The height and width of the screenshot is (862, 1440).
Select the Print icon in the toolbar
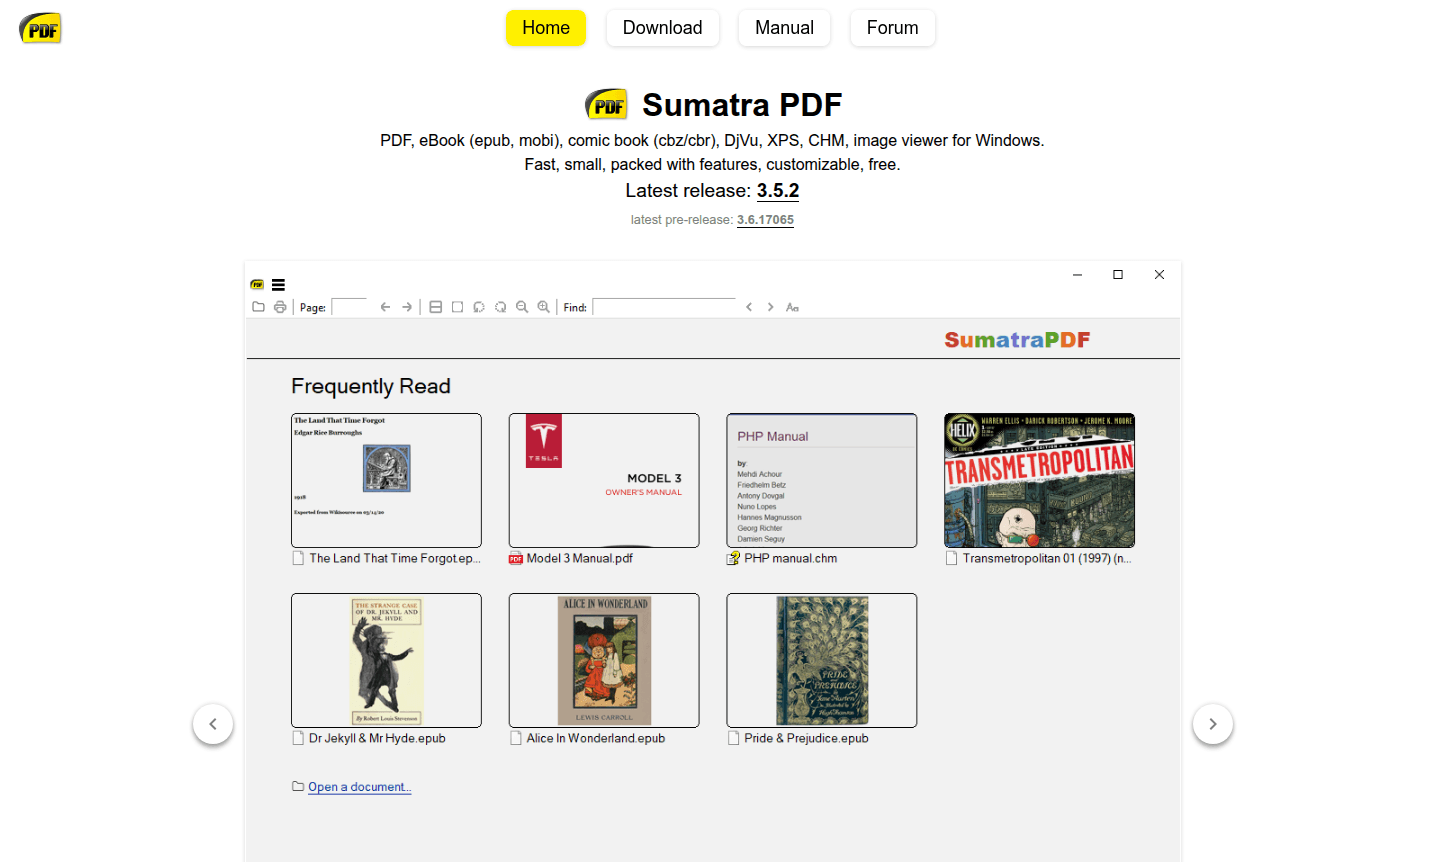280,306
